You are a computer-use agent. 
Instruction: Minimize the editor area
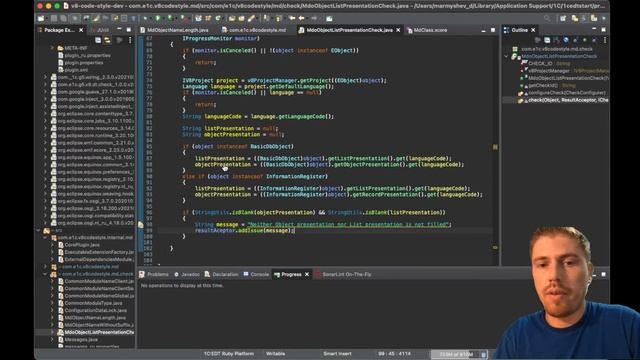[483, 30]
